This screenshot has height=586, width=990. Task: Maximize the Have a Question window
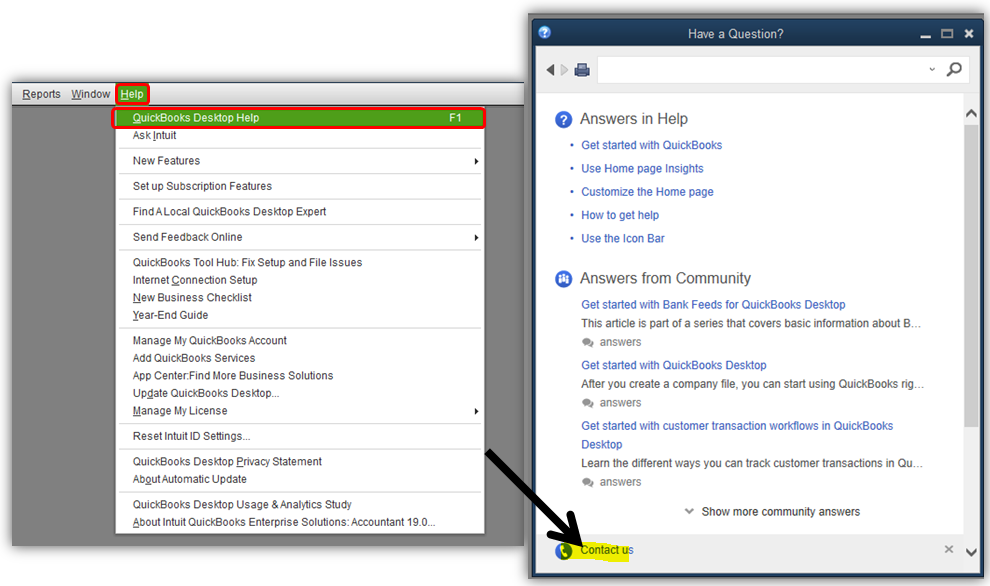point(946,33)
